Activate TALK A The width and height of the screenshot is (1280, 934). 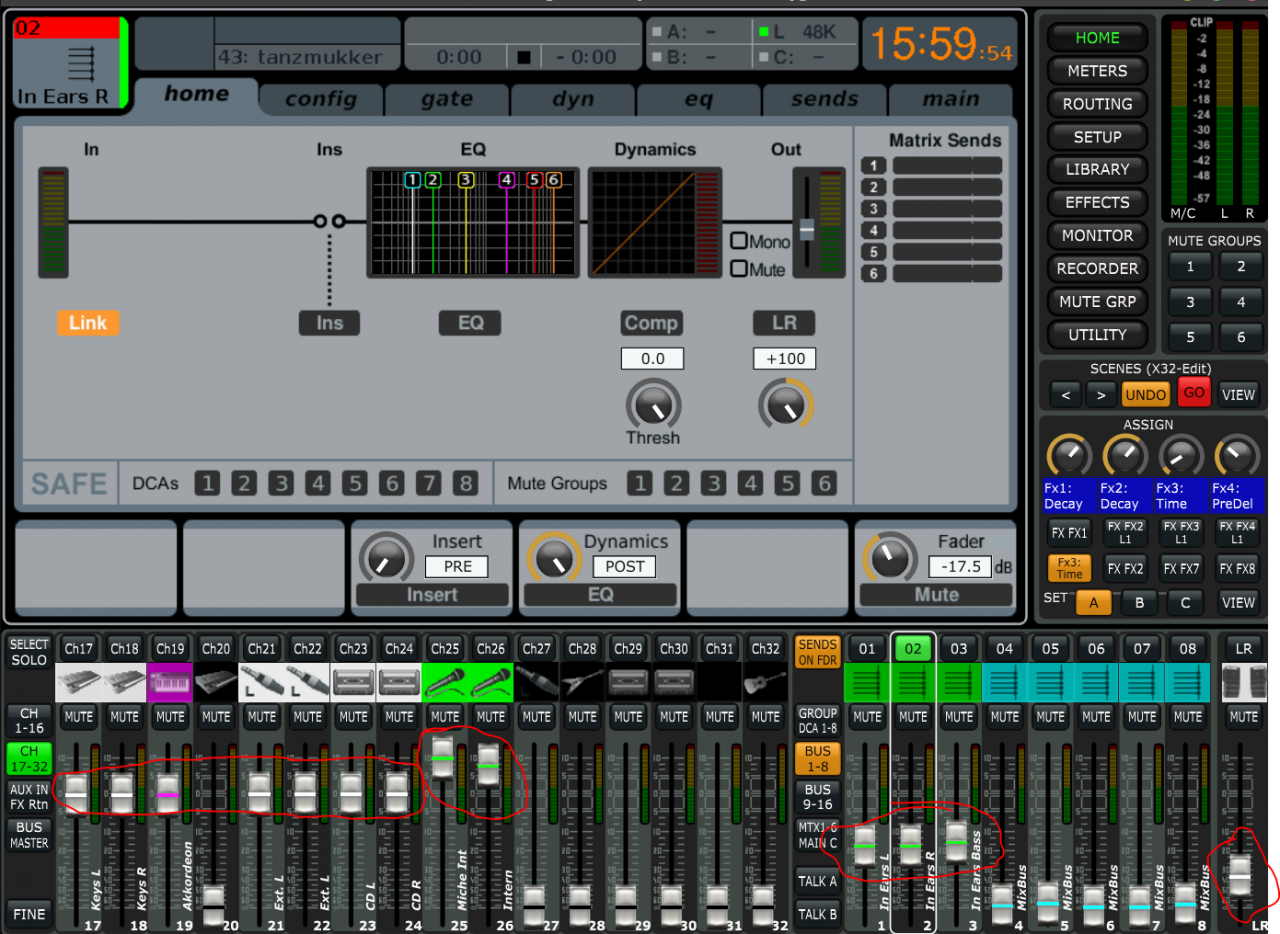click(x=818, y=882)
